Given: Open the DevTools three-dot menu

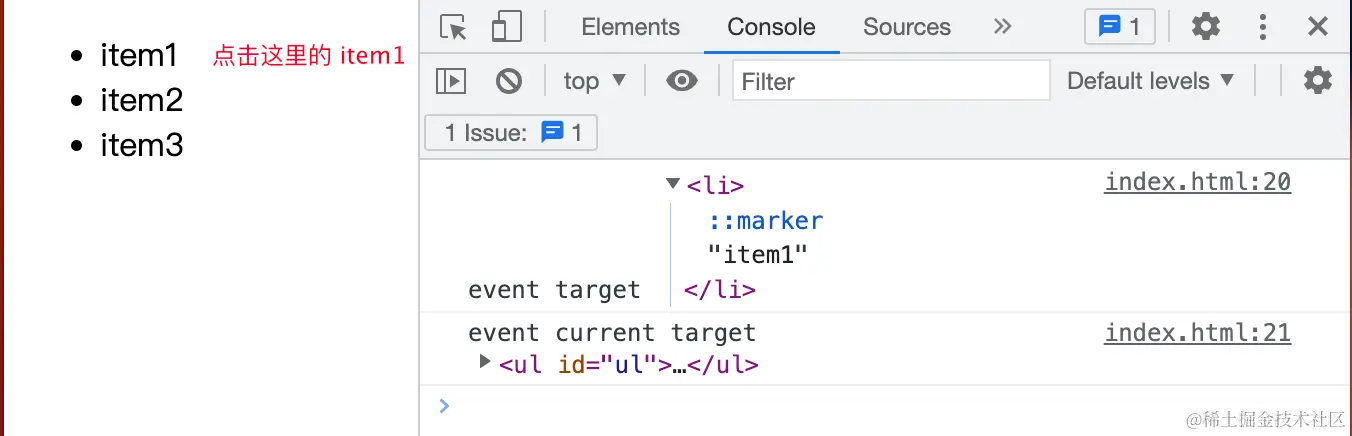Looking at the screenshot, I should [x=1263, y=27].
